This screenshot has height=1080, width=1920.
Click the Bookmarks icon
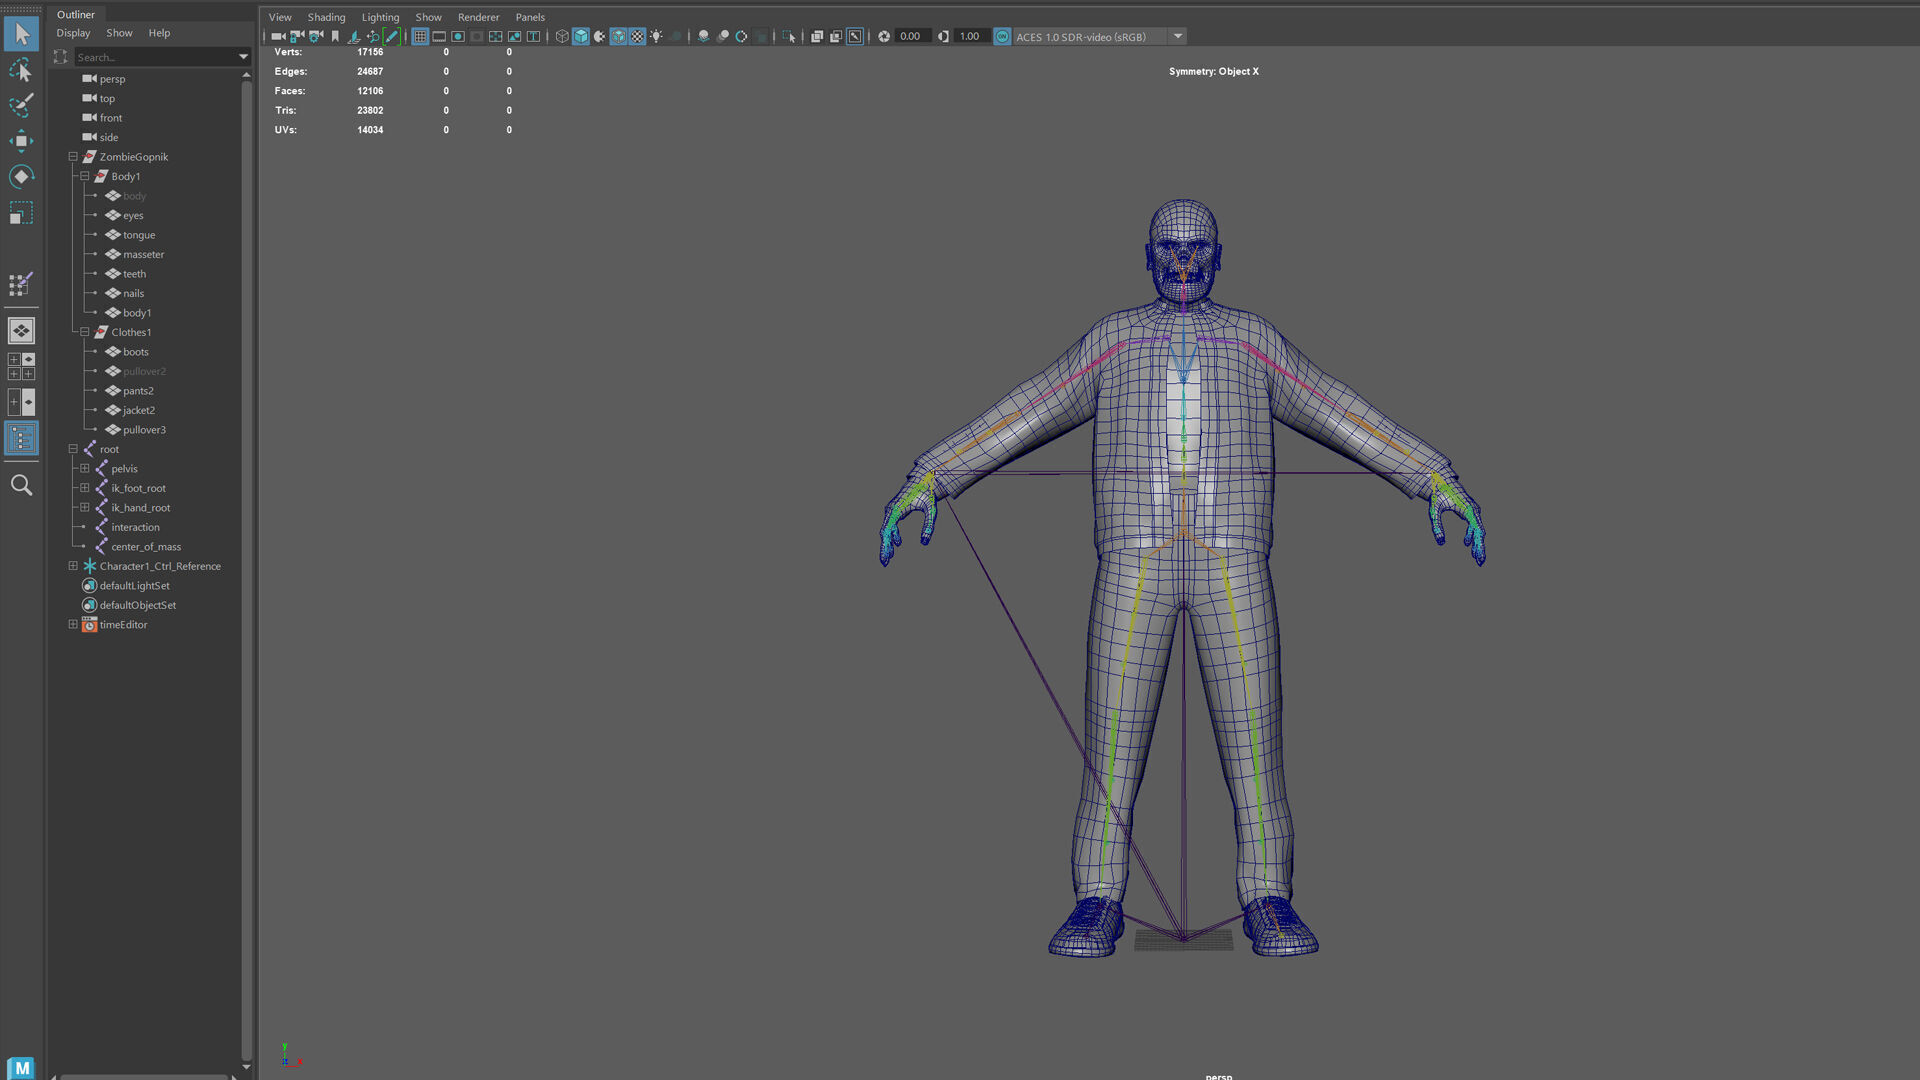point(335,36)
